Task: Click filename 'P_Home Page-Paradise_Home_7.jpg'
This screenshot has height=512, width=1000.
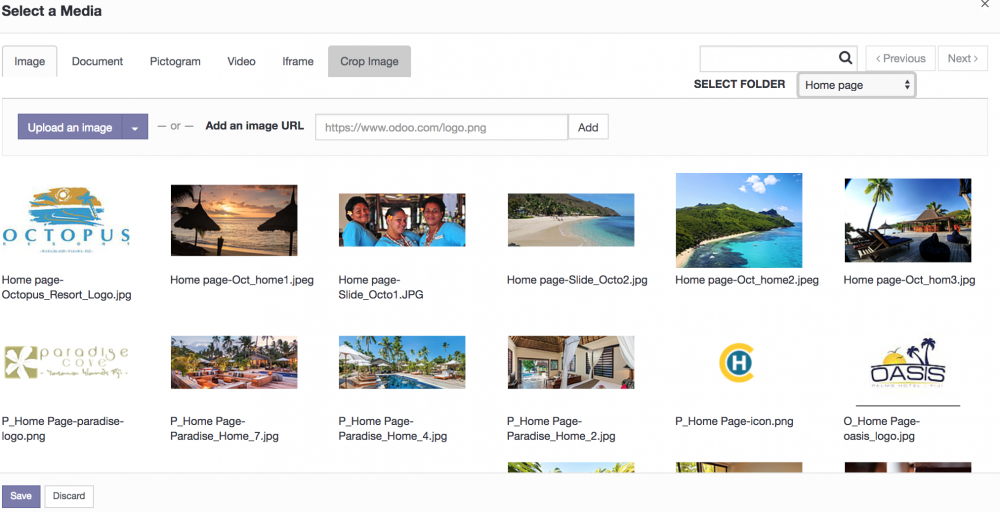Action: tap(224, 429)
